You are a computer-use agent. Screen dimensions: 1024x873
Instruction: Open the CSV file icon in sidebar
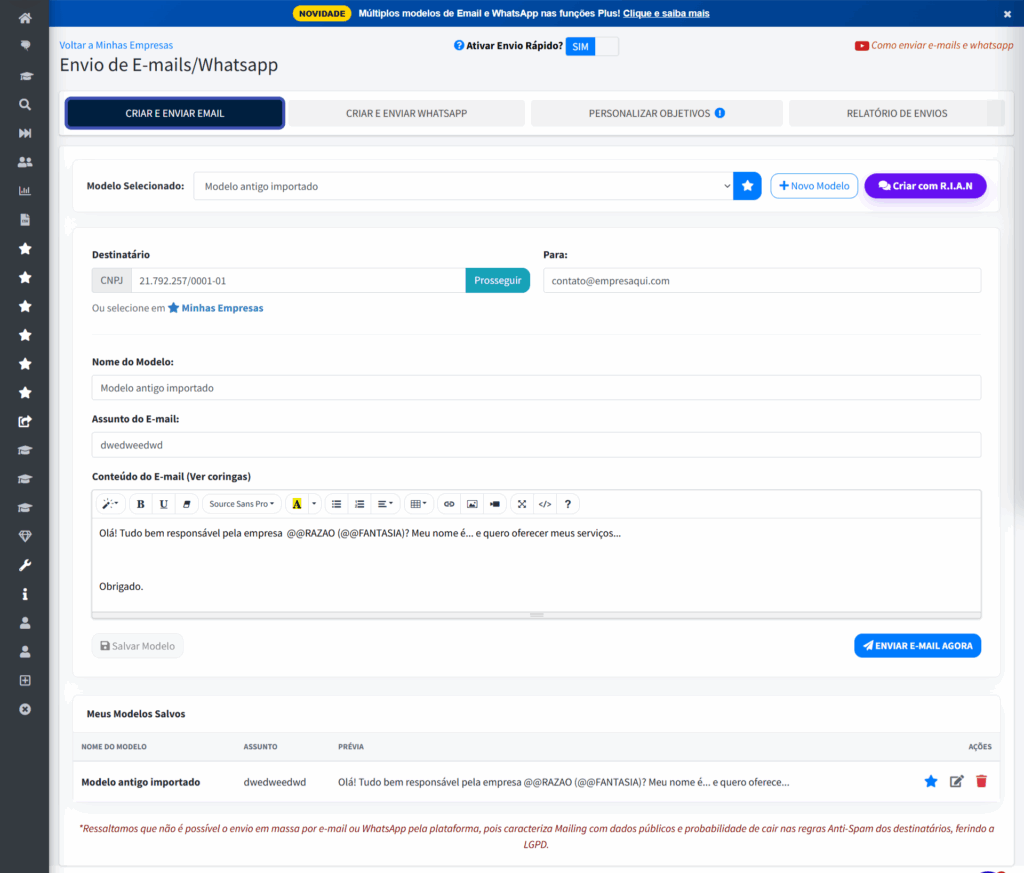25,219
